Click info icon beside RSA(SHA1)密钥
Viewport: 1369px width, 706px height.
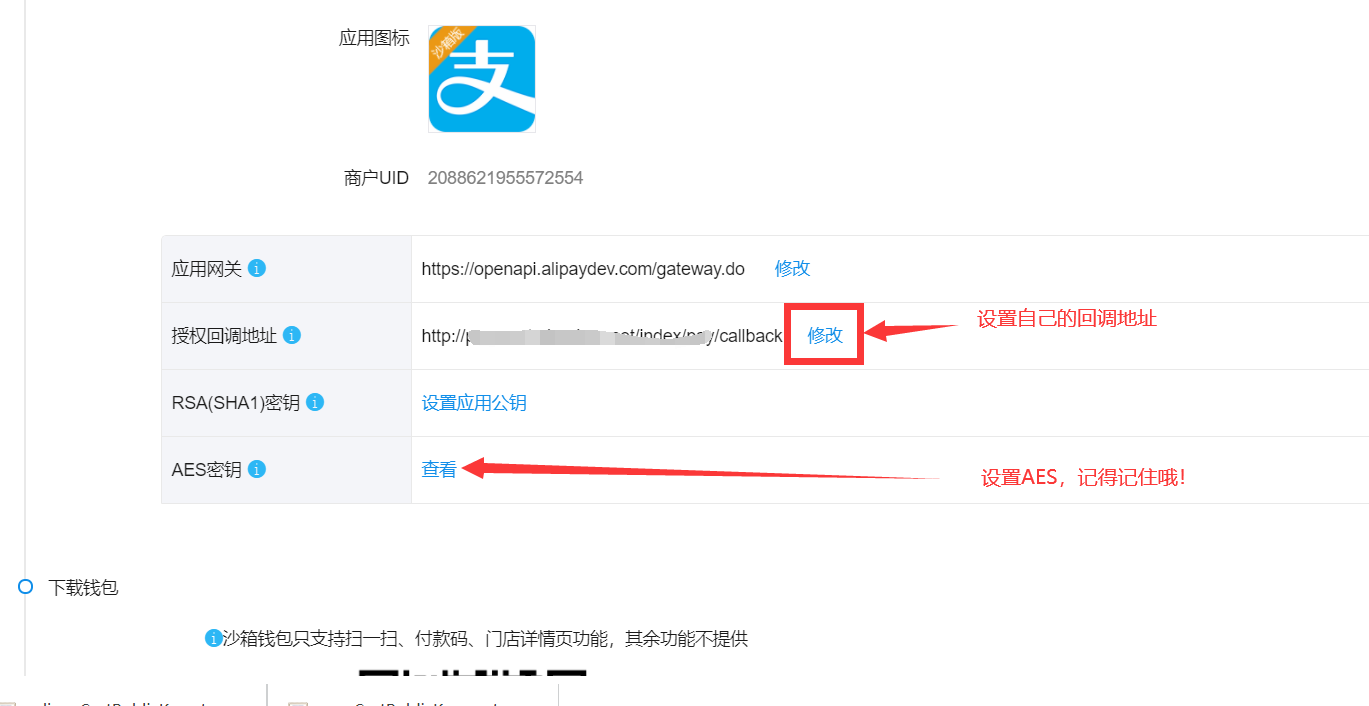pyautogui.click(x=315, y=402)
